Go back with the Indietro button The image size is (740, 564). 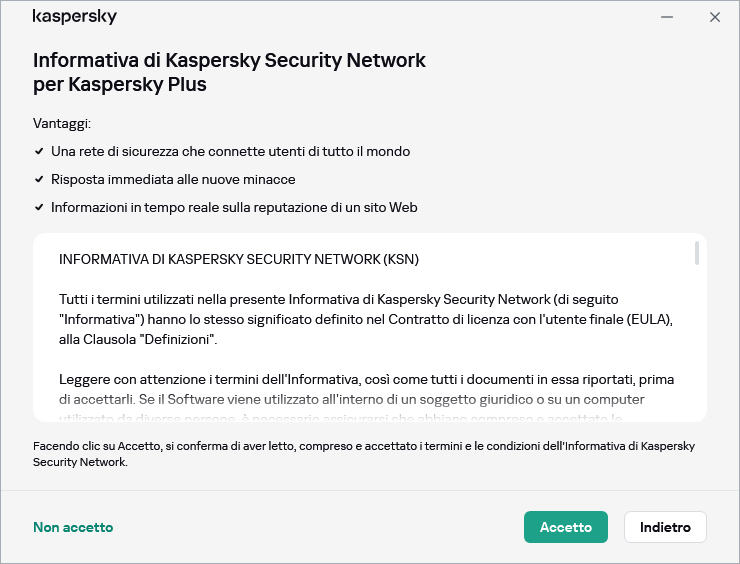click(665, 527)
